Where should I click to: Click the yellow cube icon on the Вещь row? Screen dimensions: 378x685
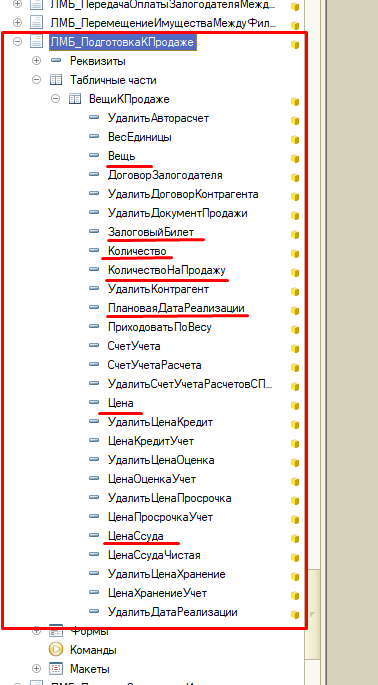[x=295, y=158]
